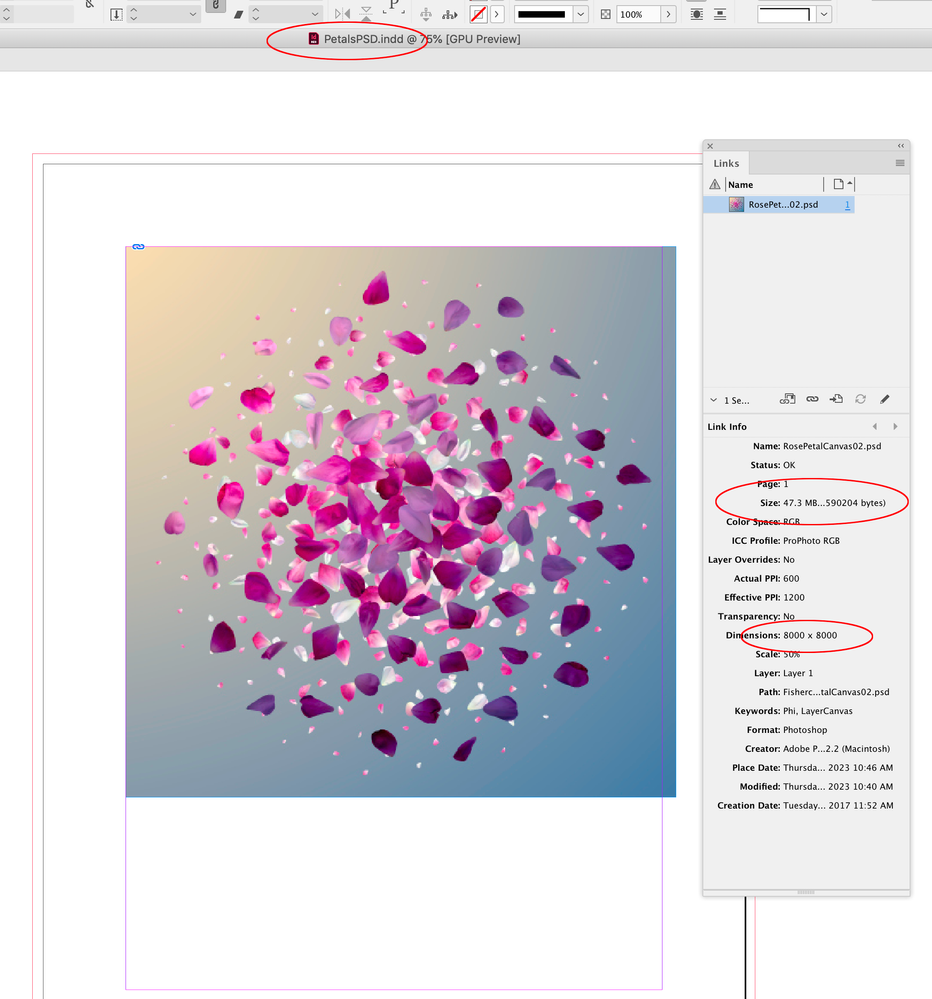The width and height of the screenshot is (932, 999).
Task: Click the shear angle stepper arrows
Action: point(255,14)
